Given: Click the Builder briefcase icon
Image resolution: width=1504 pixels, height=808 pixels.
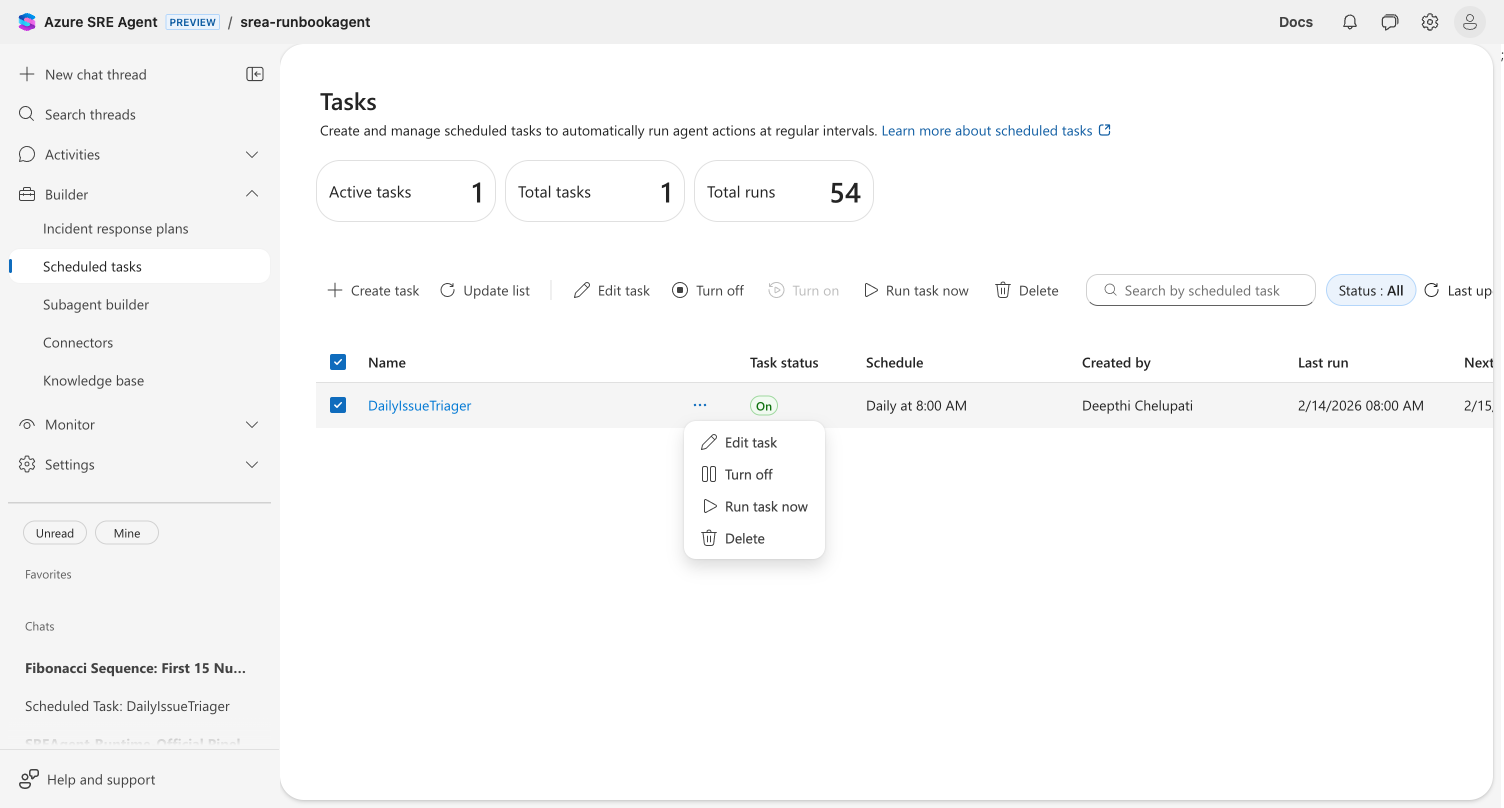Looking at the screenshot, I should click(27, 194).
